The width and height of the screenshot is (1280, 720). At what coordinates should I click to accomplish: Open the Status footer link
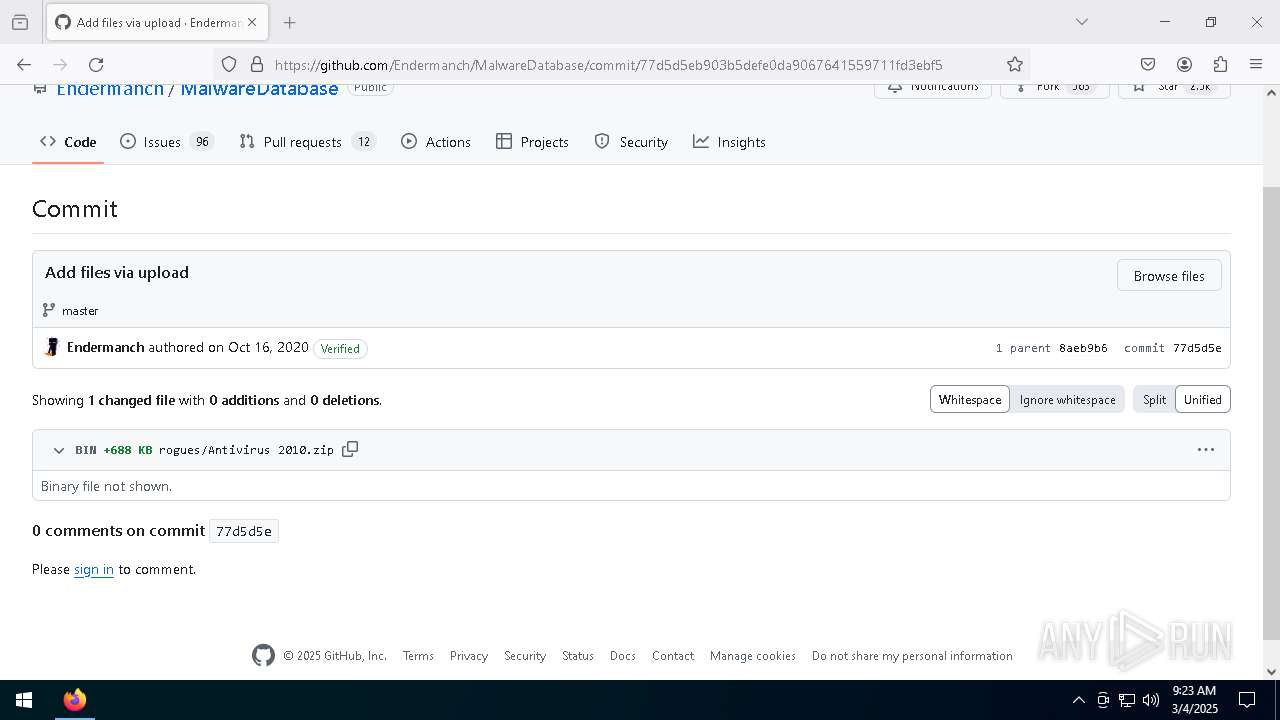tap(578, 656)
